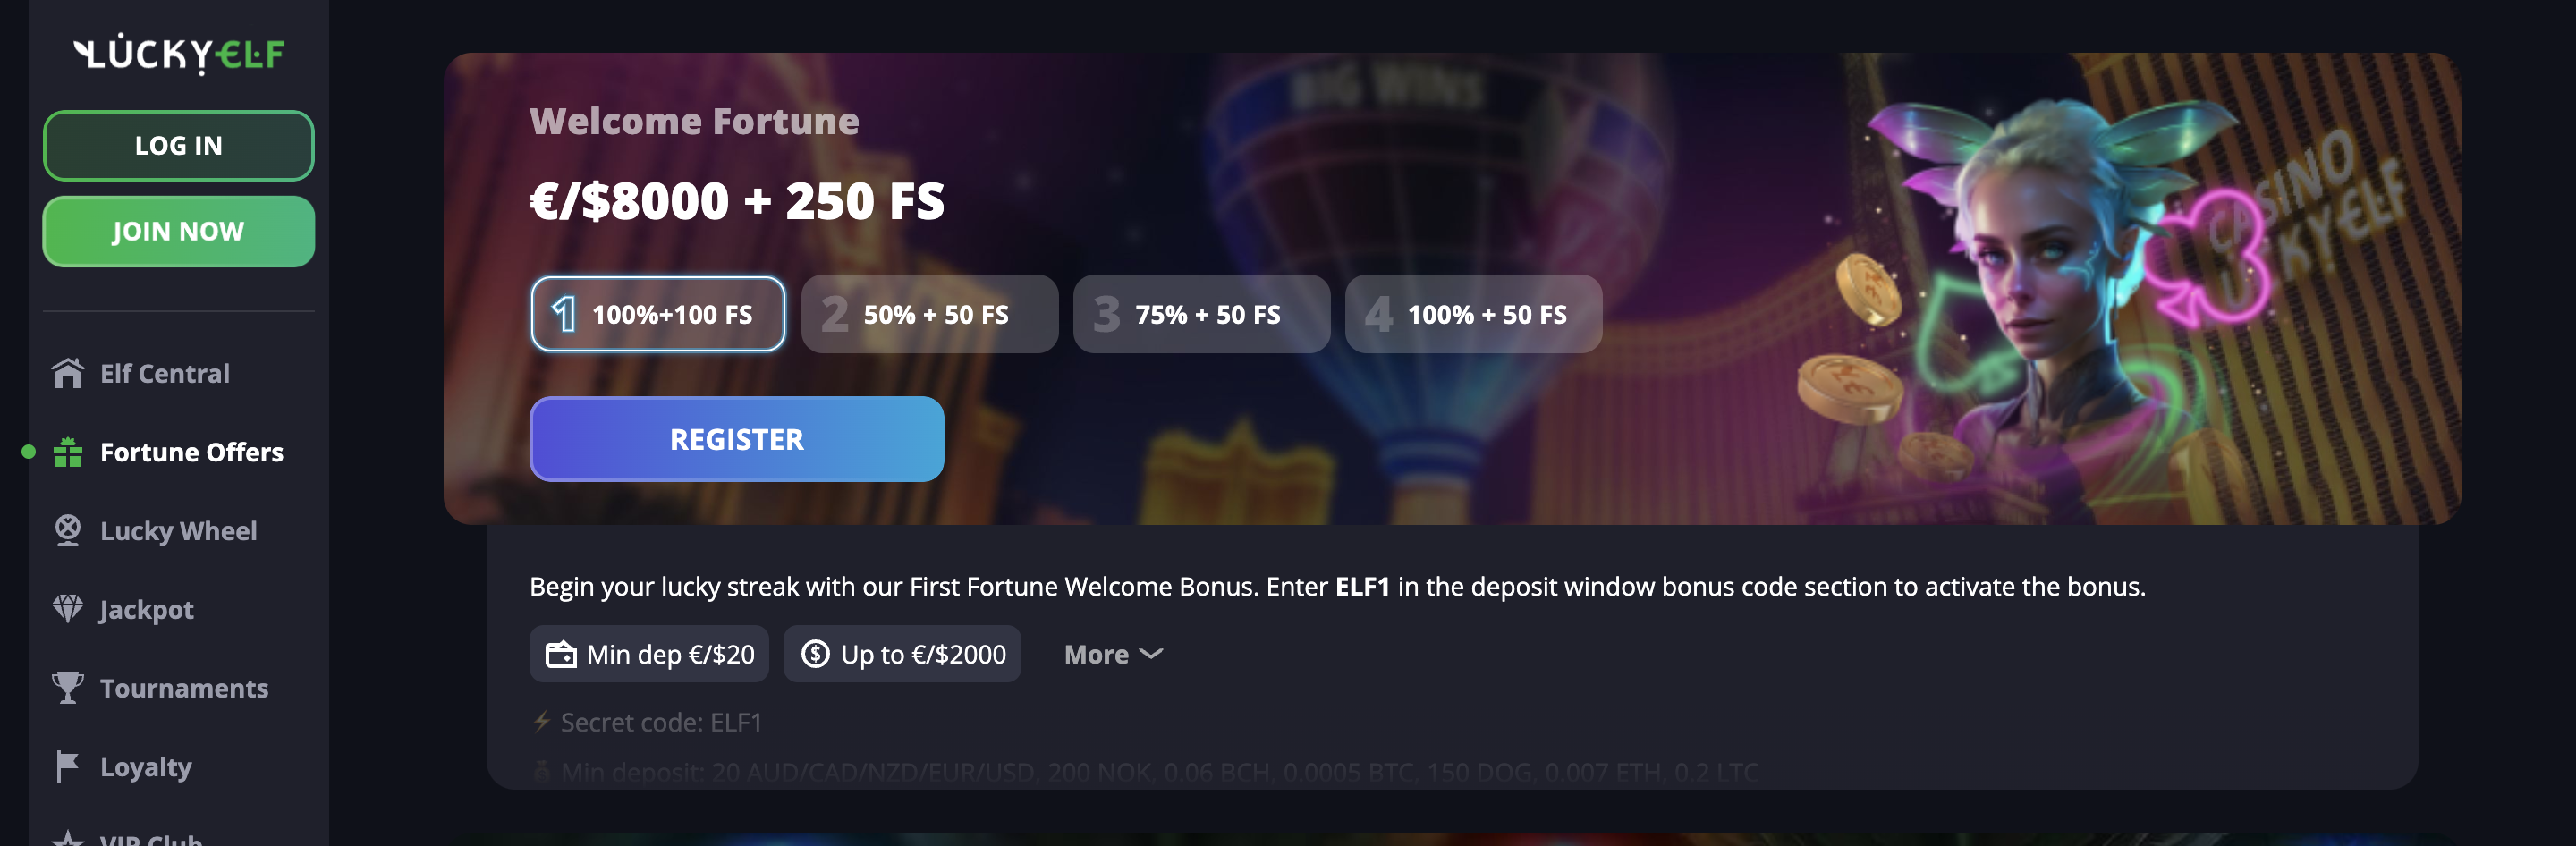
Task: Click JOIN NOW to create an account
Action: (178, 230)
